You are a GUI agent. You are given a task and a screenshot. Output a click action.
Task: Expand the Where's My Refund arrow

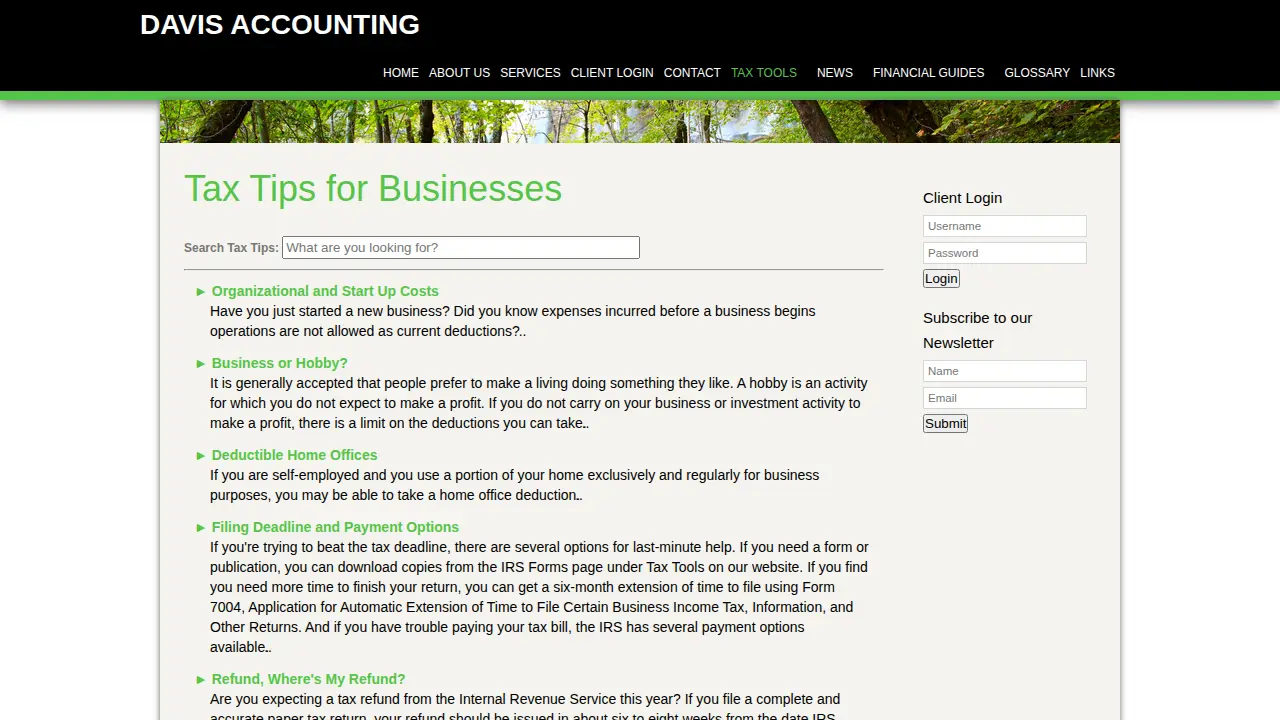[x=201, y=680]
